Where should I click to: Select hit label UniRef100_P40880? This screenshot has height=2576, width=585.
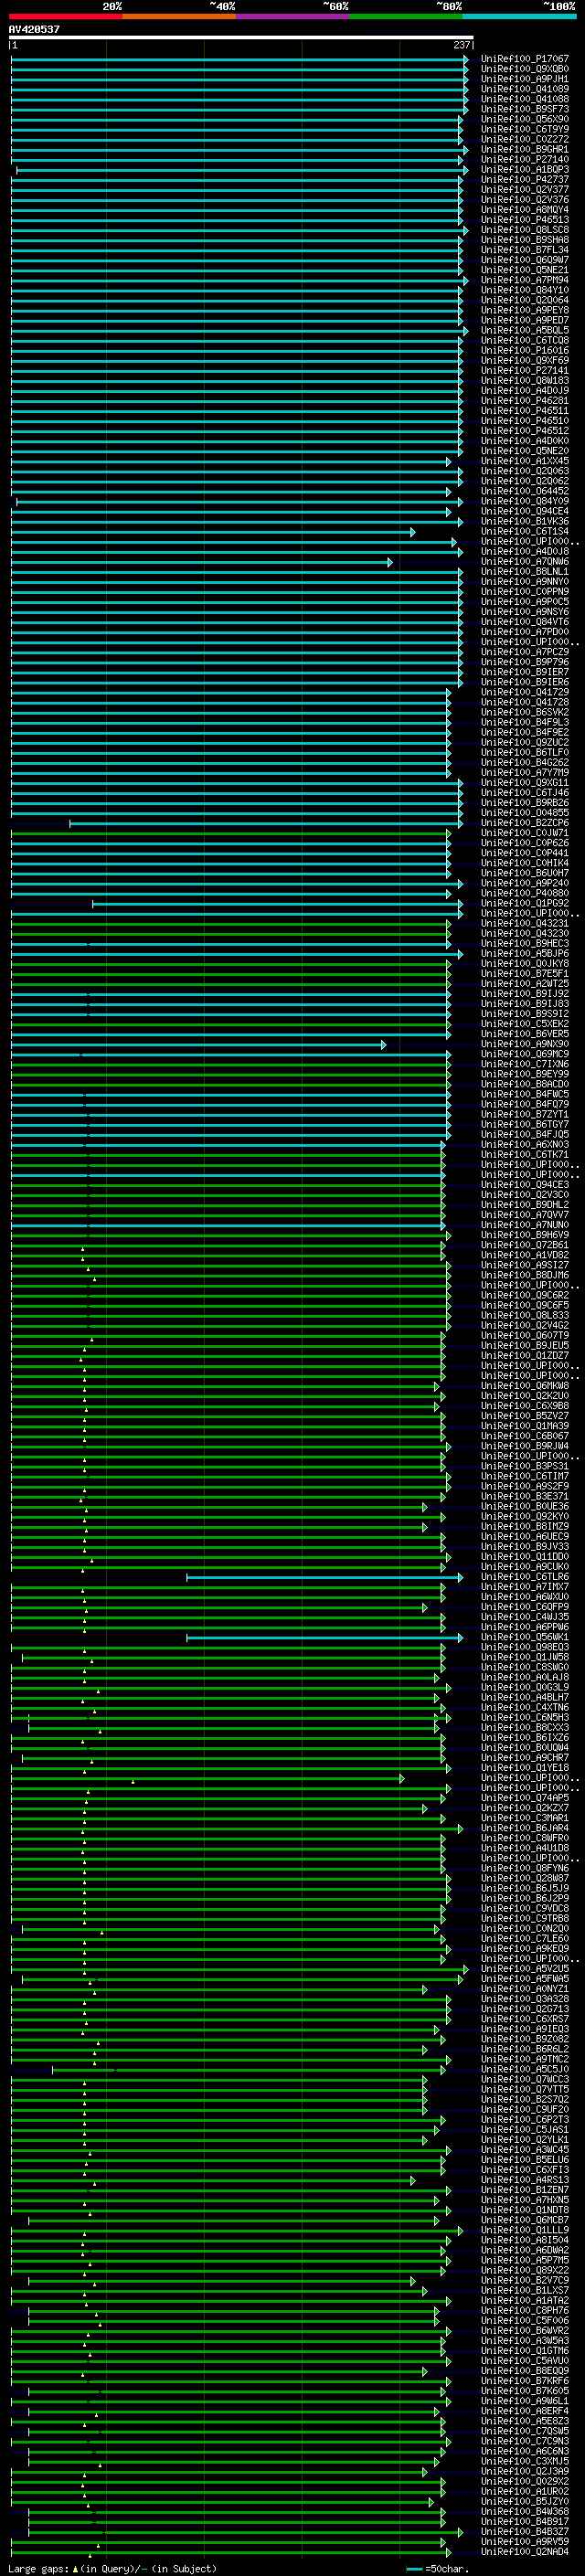click(x=524, y=894)
